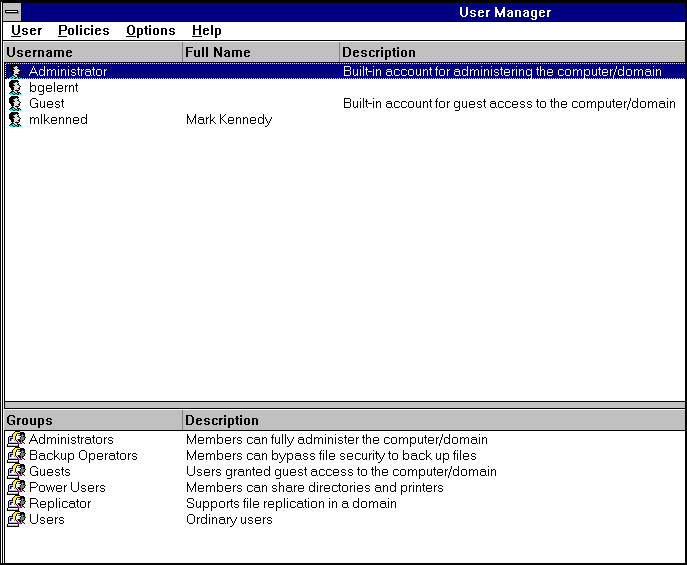This screenshot has width=687, height=565.
Task: Click the Administrators group icon
Action: [17, 439]
